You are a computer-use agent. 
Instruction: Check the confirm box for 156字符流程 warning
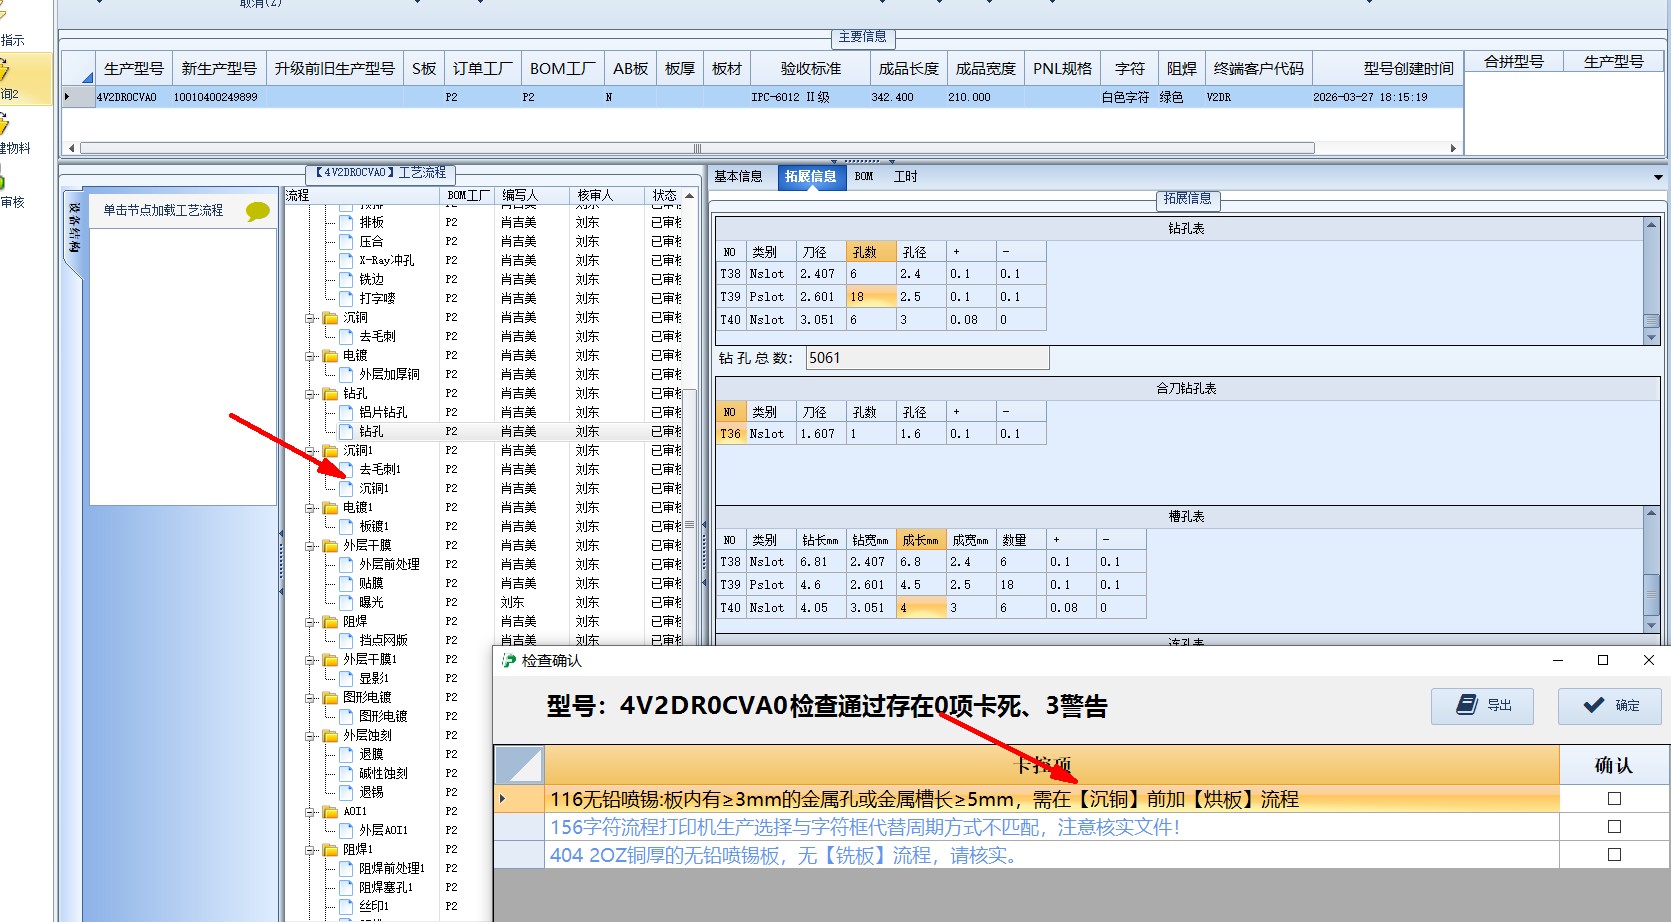click(1614, 827)
